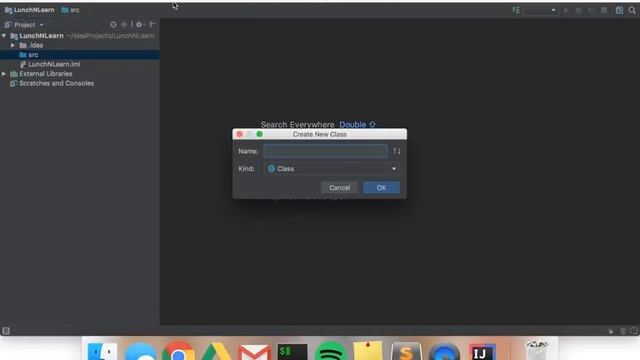Open the Project panel gear settings icon
This screenshot has width=640, height=360.
tap(139, 24)
